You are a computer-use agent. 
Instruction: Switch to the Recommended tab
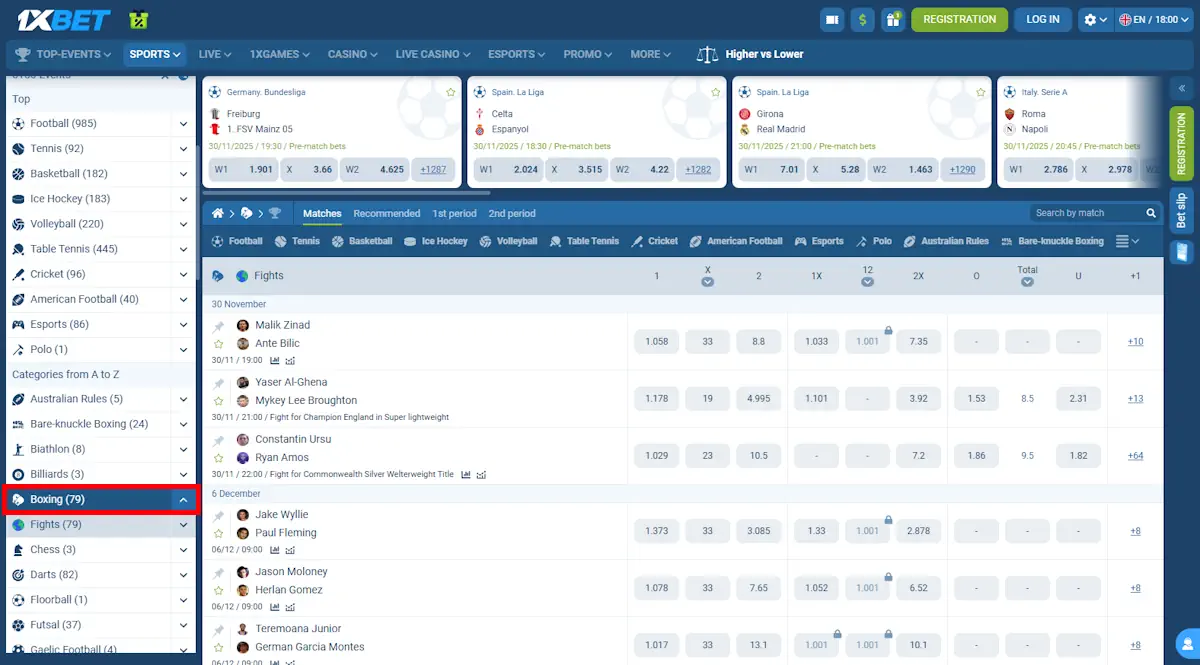(386, 213)
